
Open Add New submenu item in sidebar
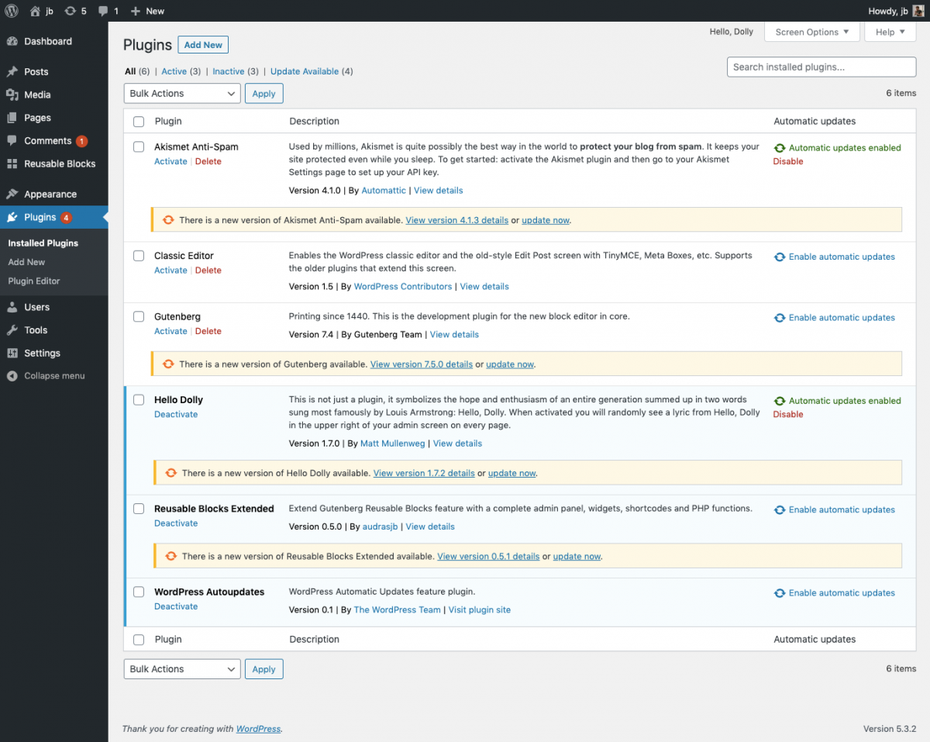[x=27, y=262]
